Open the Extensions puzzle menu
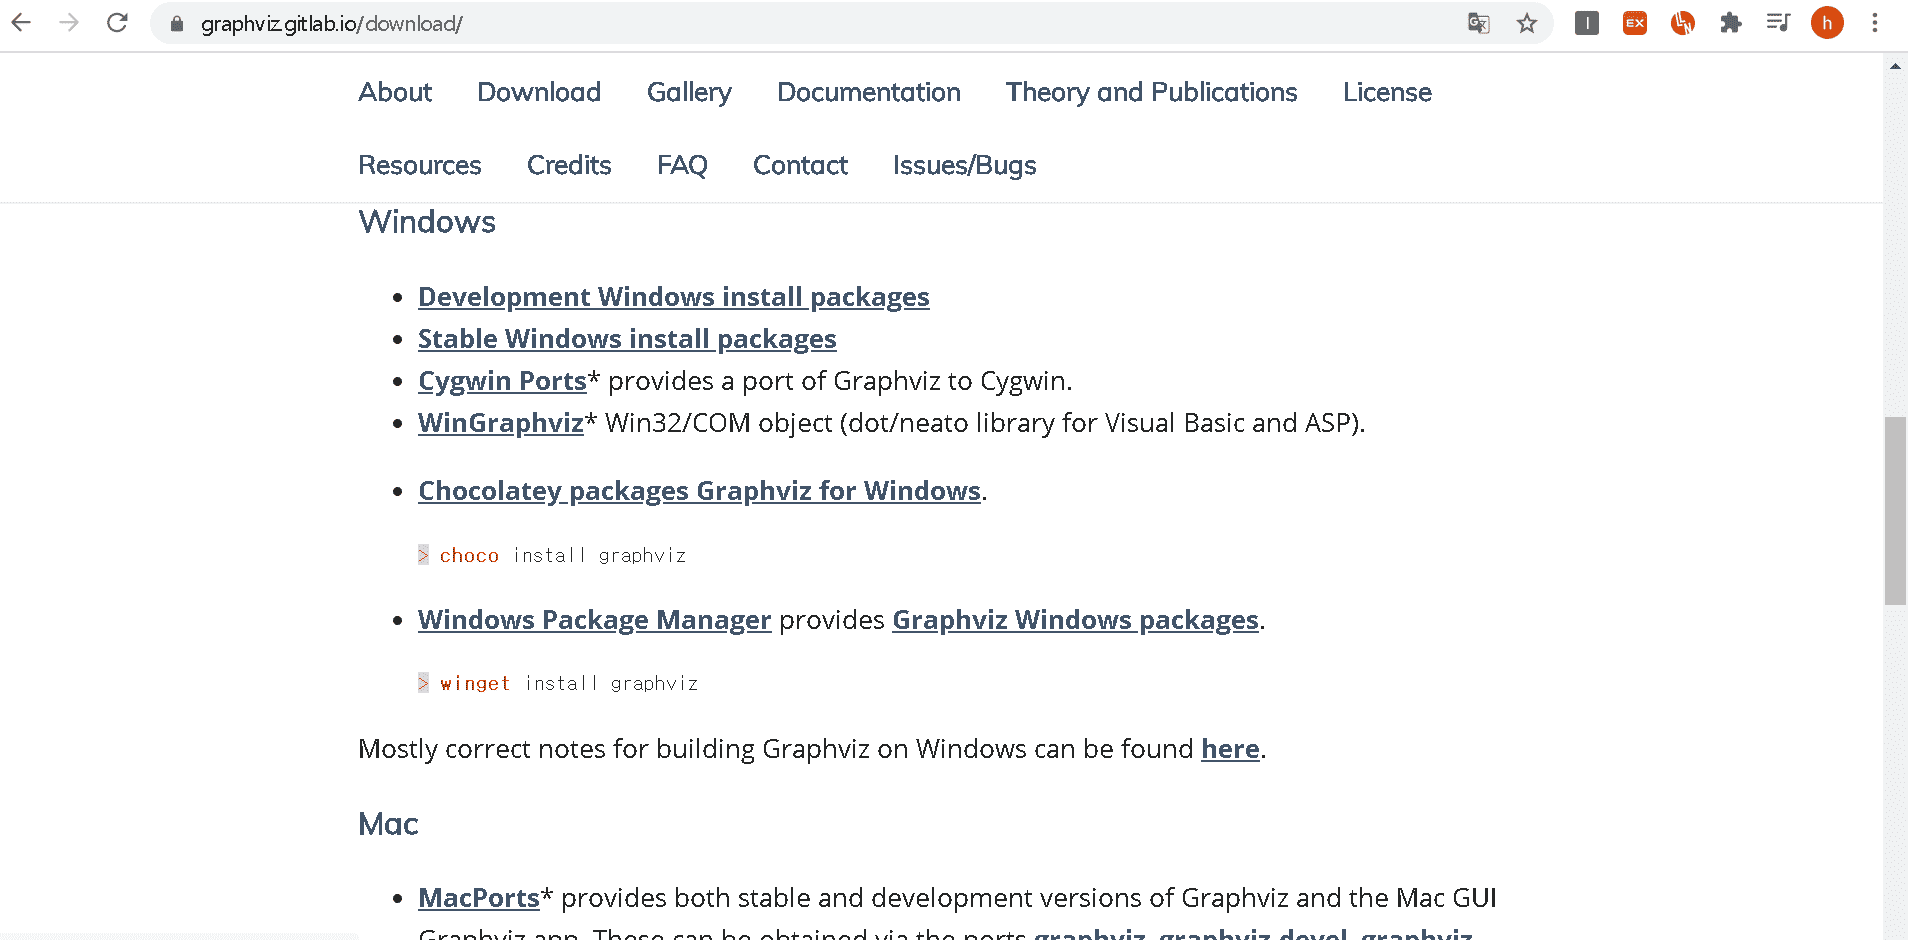The image size is (1908, 940). pos(1731,23)
